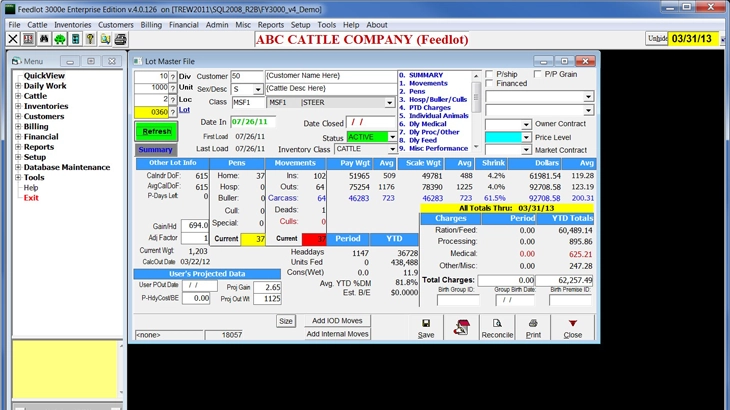Click the Feedlot 3000e application title icon
The height and width of the screenshot is (410, 730).
pyautogui.click(x=10, y=9)
